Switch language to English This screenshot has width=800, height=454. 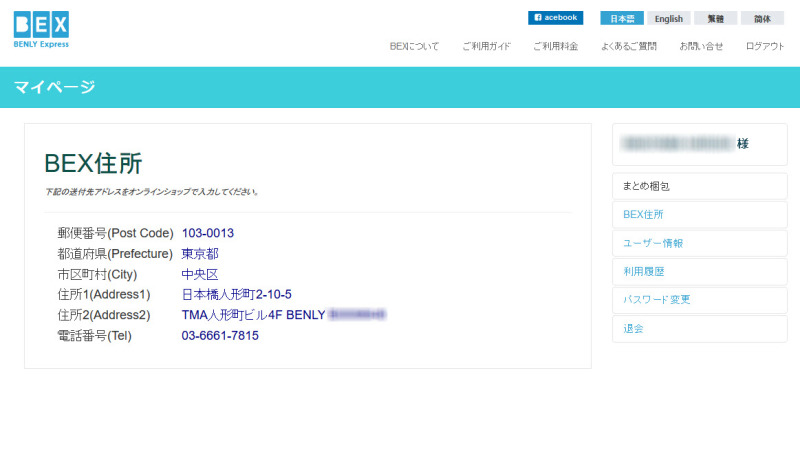click(x=668, y=18)
